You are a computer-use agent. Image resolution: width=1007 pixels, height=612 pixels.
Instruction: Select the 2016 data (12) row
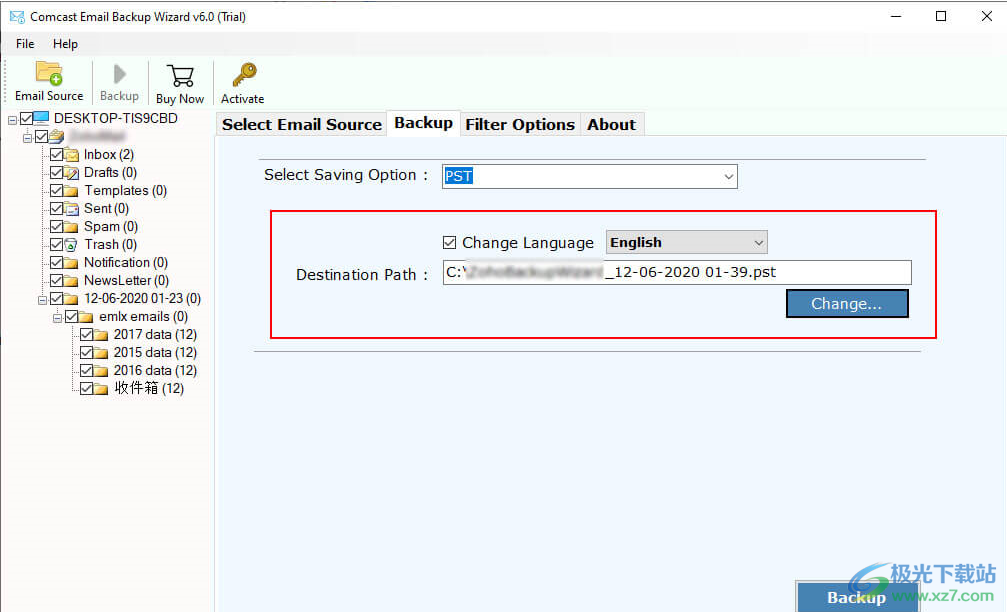click(155, 371)
